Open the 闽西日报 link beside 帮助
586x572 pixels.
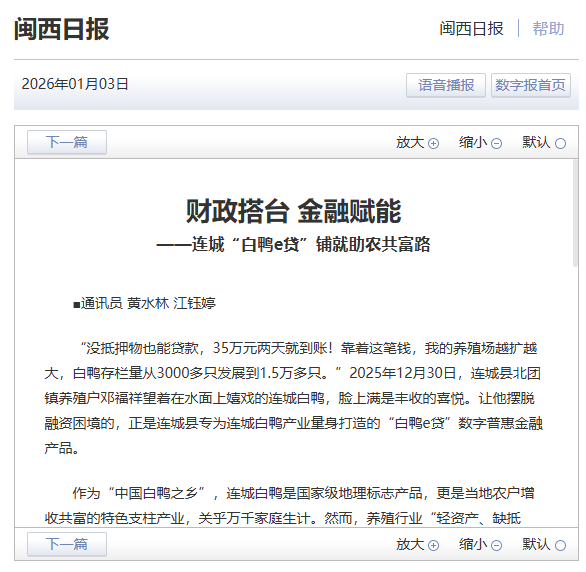click(x=471, y=29)
